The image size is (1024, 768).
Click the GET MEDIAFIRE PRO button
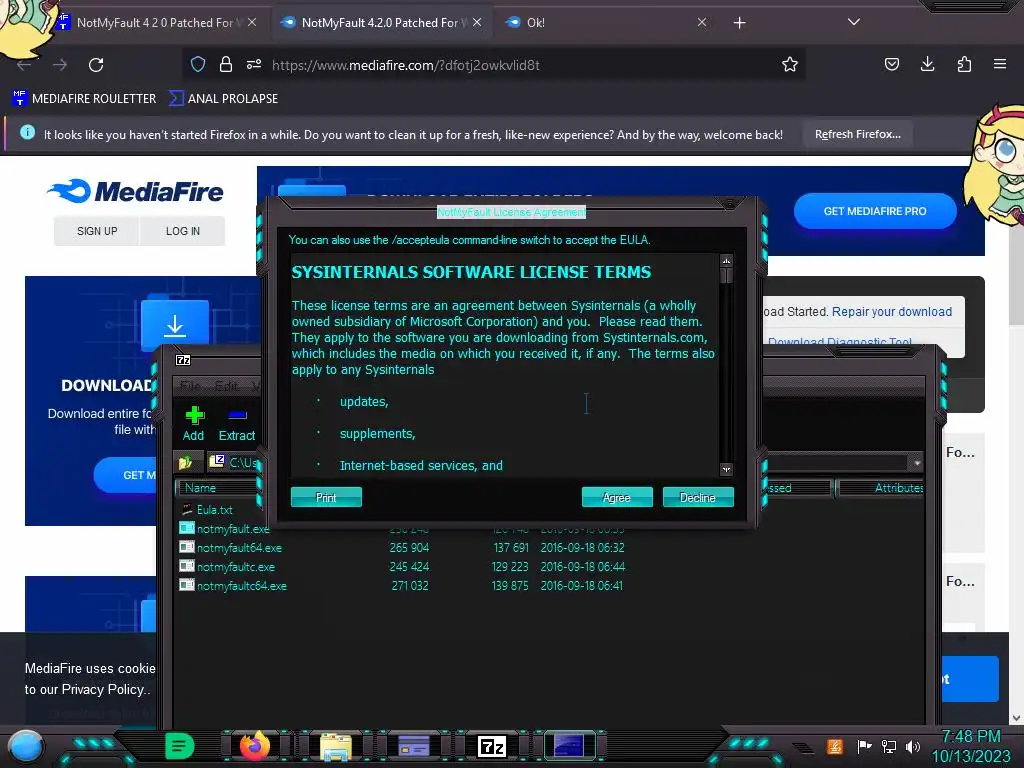click(874, 211)
